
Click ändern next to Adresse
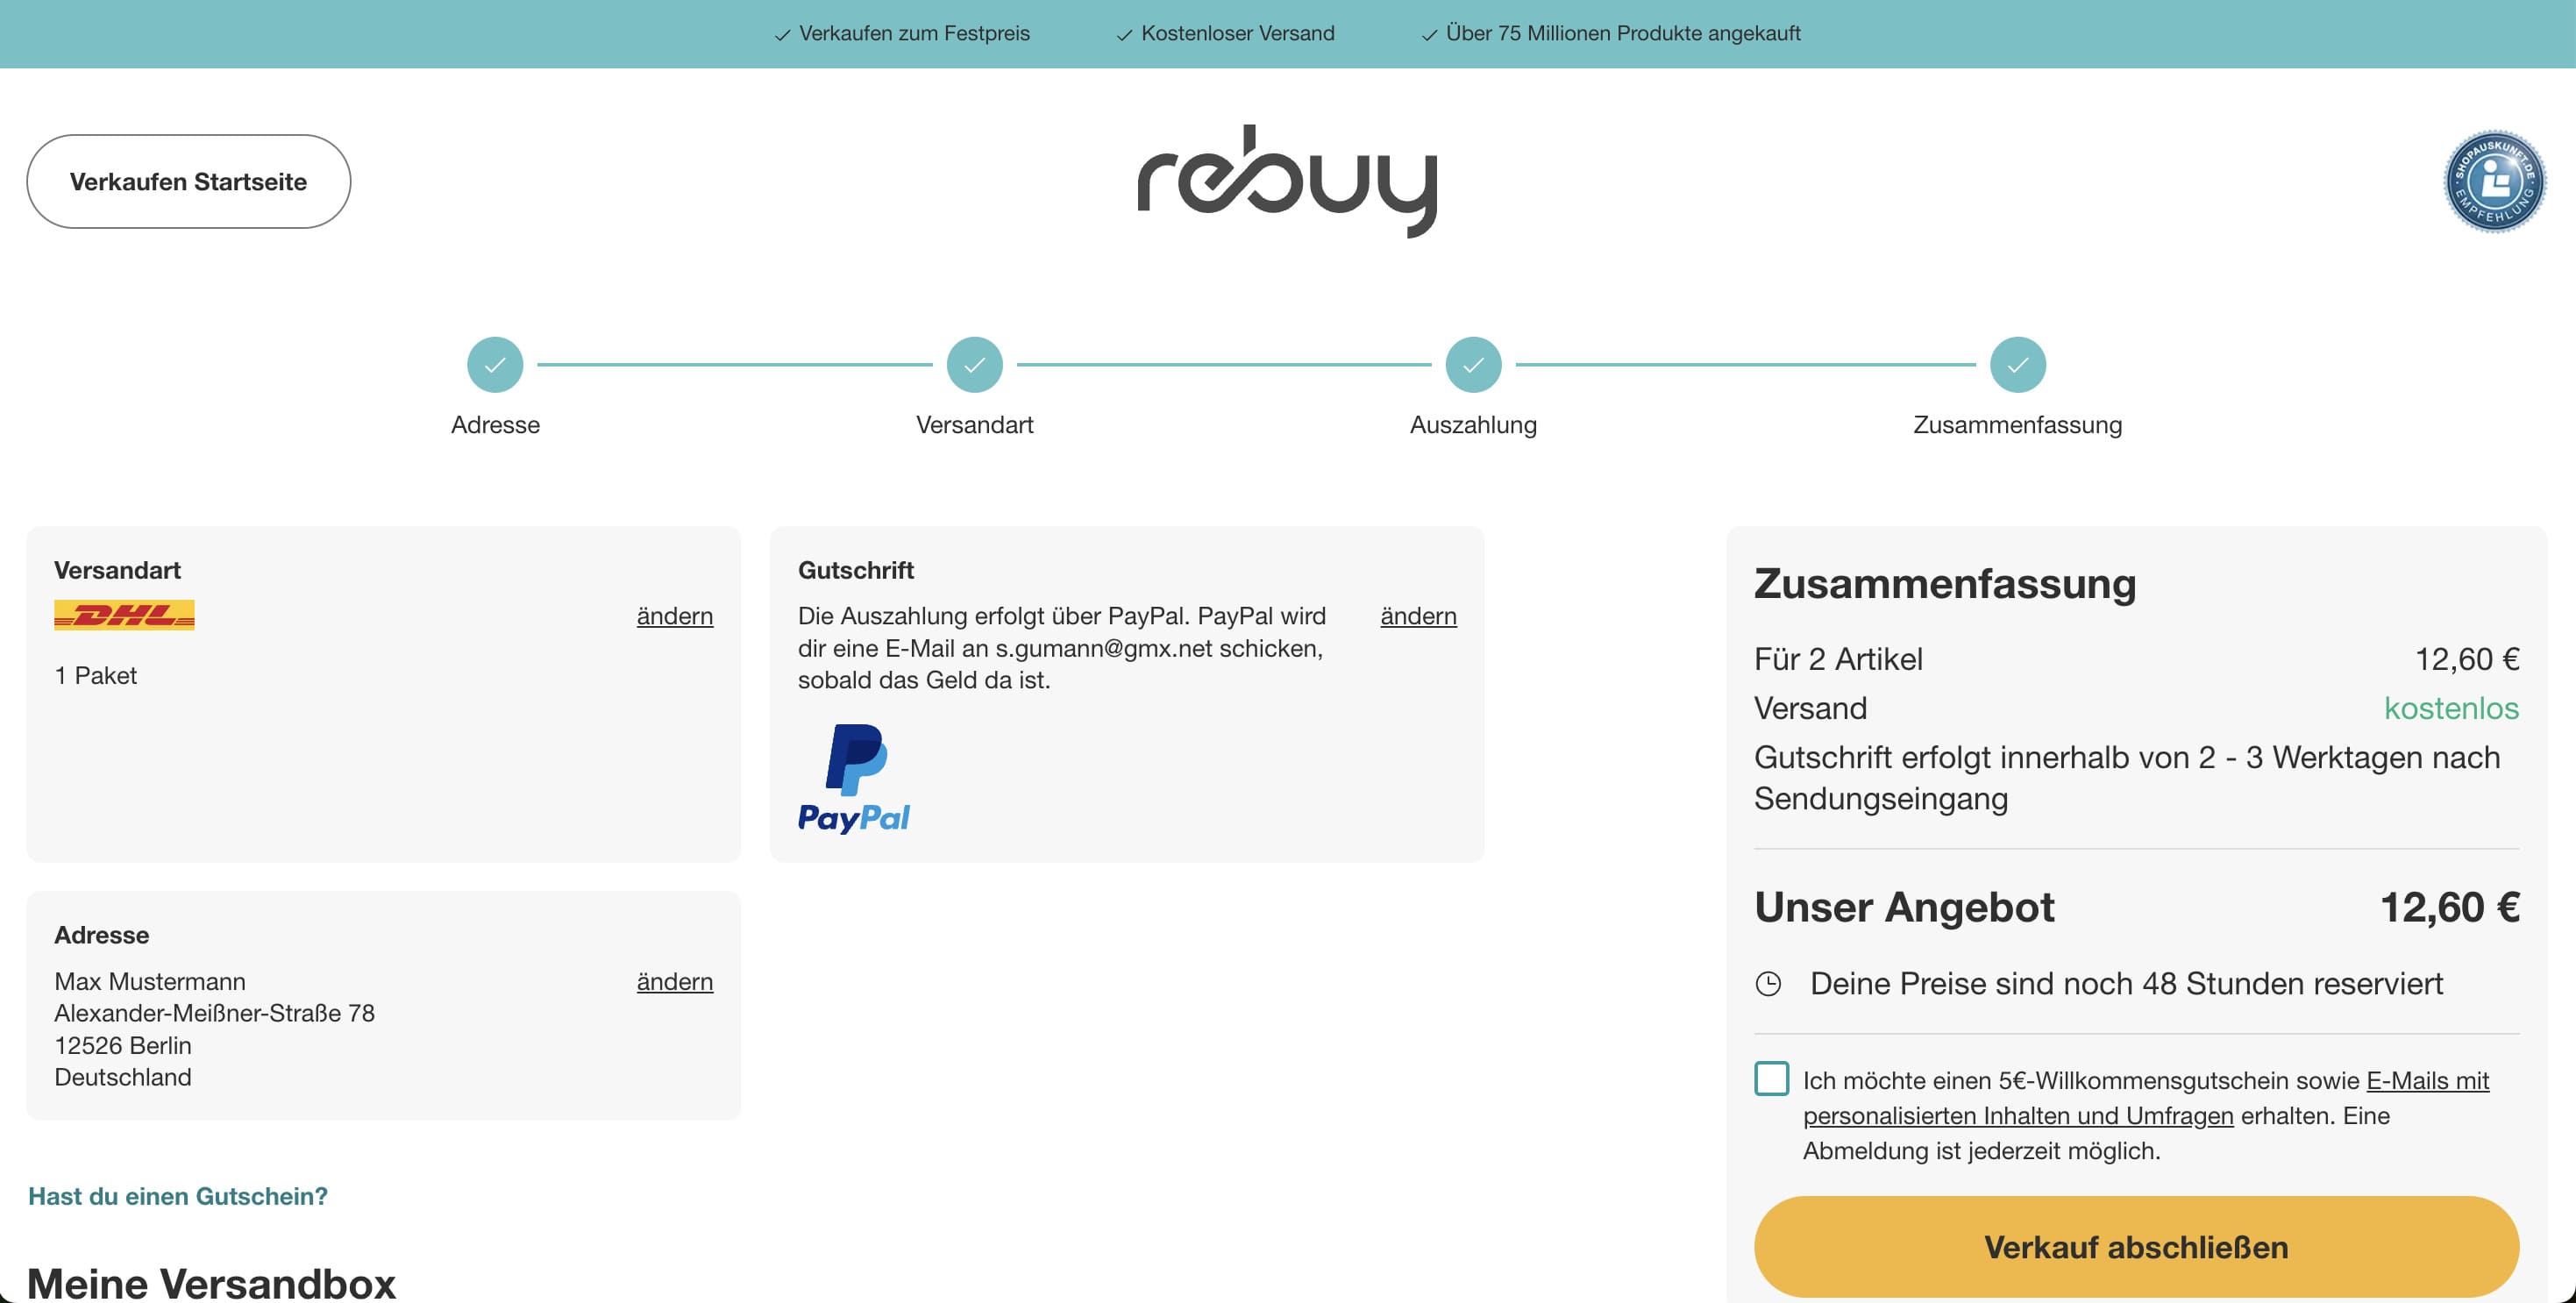pos(674,981)
